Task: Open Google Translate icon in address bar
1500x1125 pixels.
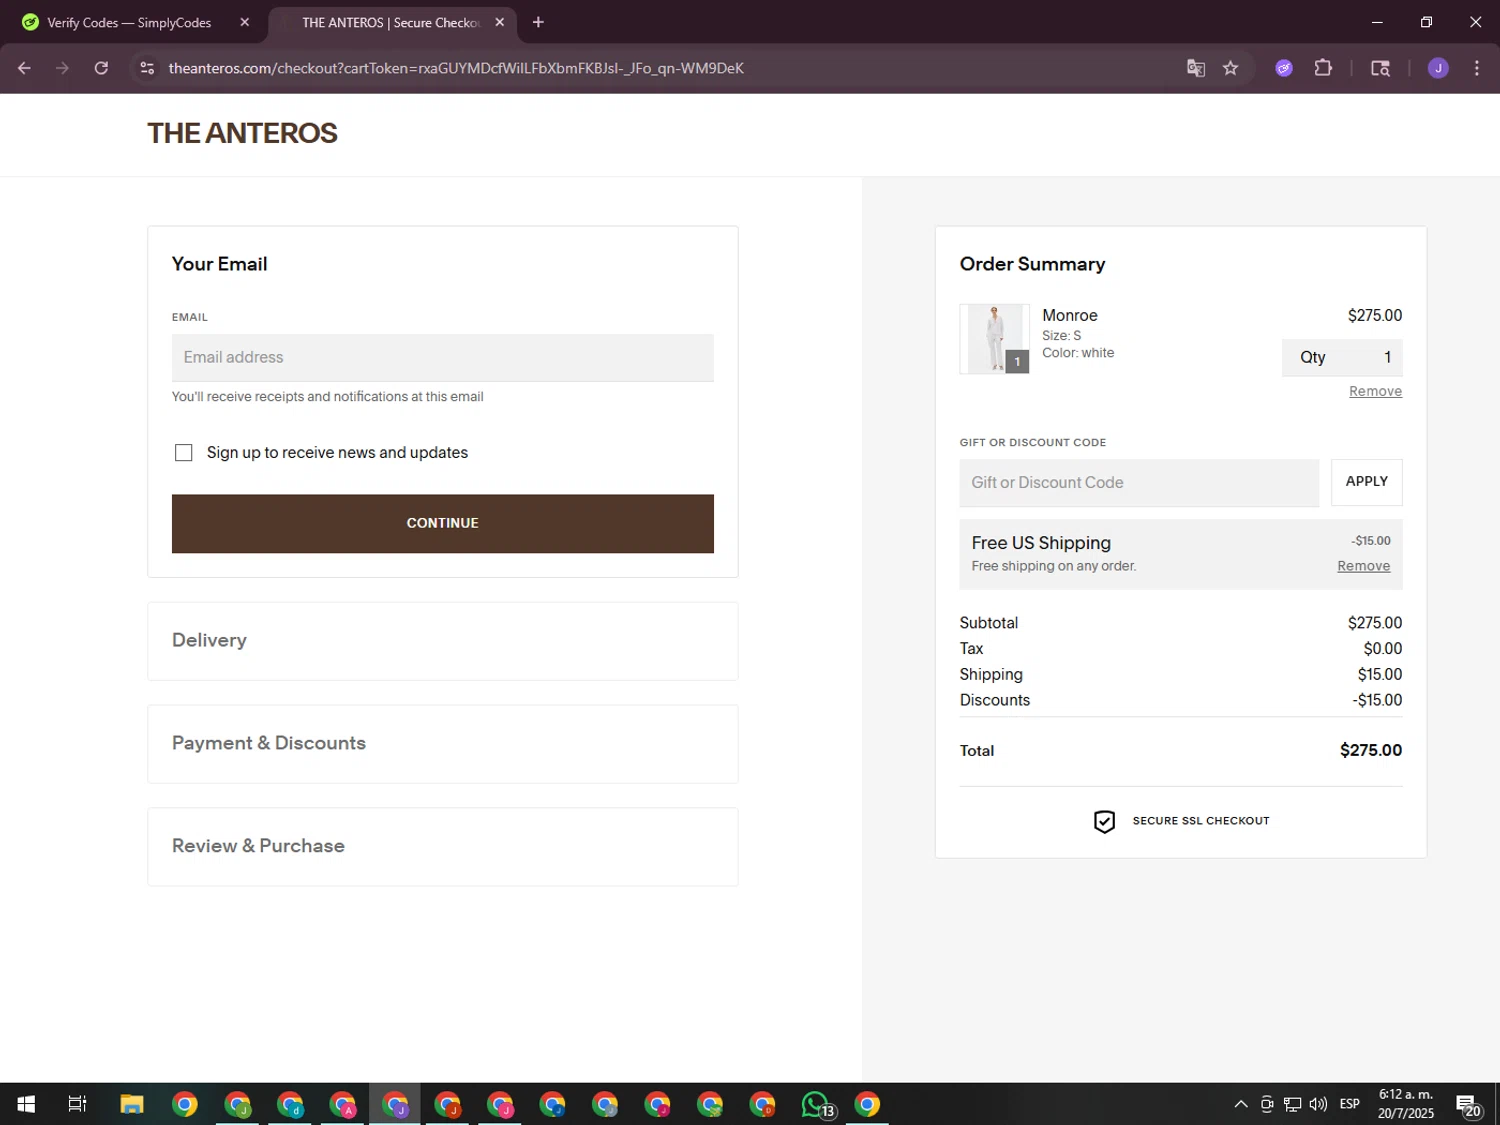Action: 1195,68
